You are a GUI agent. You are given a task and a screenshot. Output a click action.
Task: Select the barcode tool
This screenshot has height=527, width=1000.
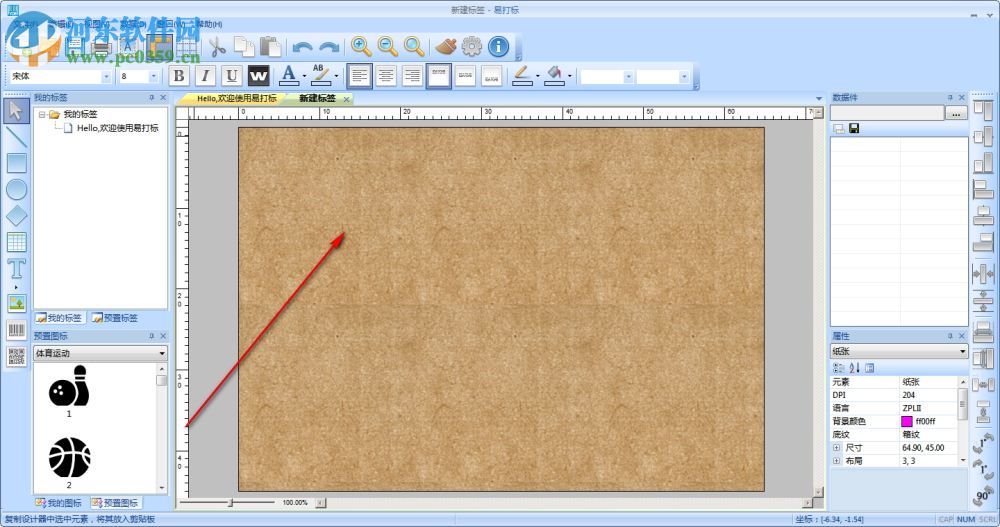point(17,330)
